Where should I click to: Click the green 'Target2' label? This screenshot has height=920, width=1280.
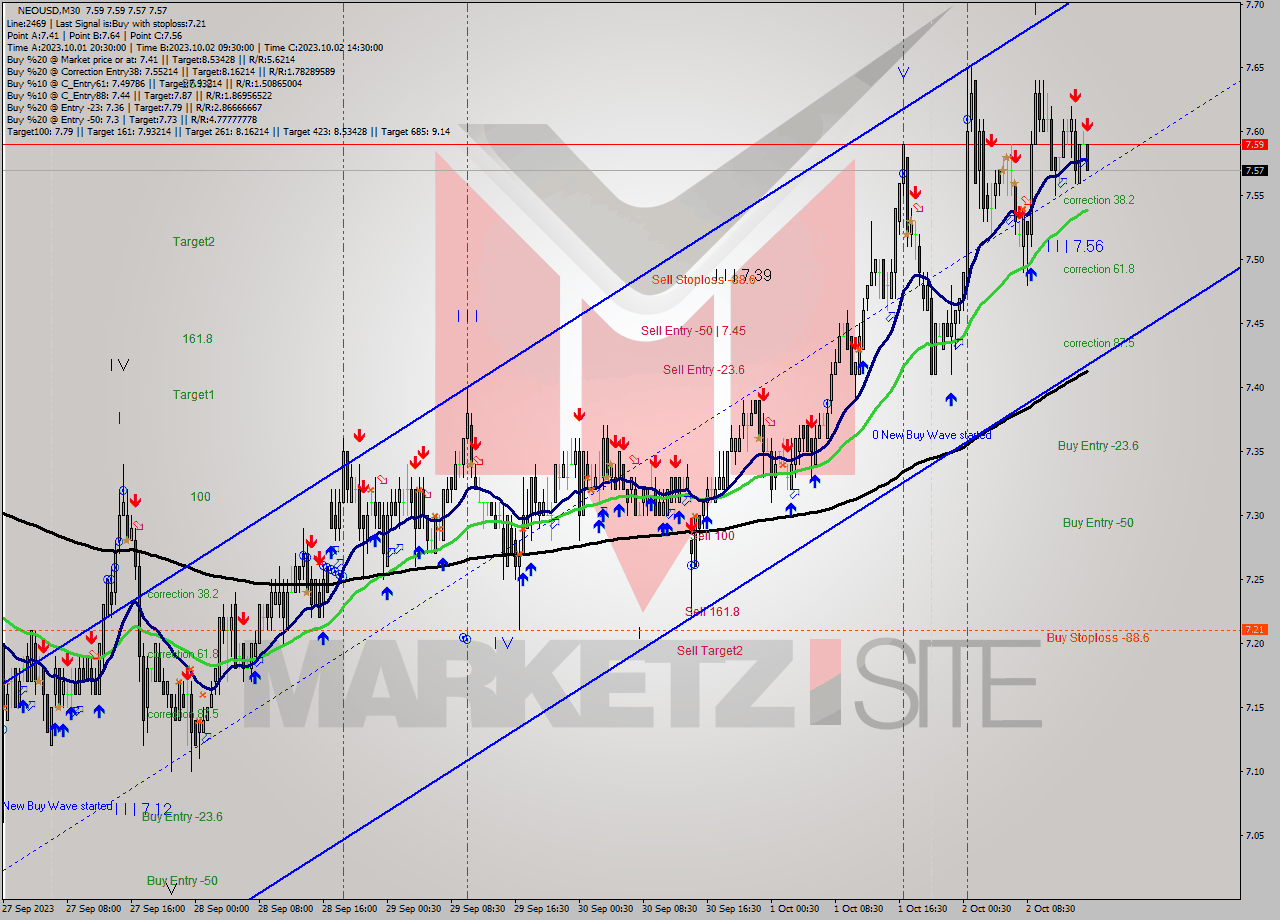193,242
